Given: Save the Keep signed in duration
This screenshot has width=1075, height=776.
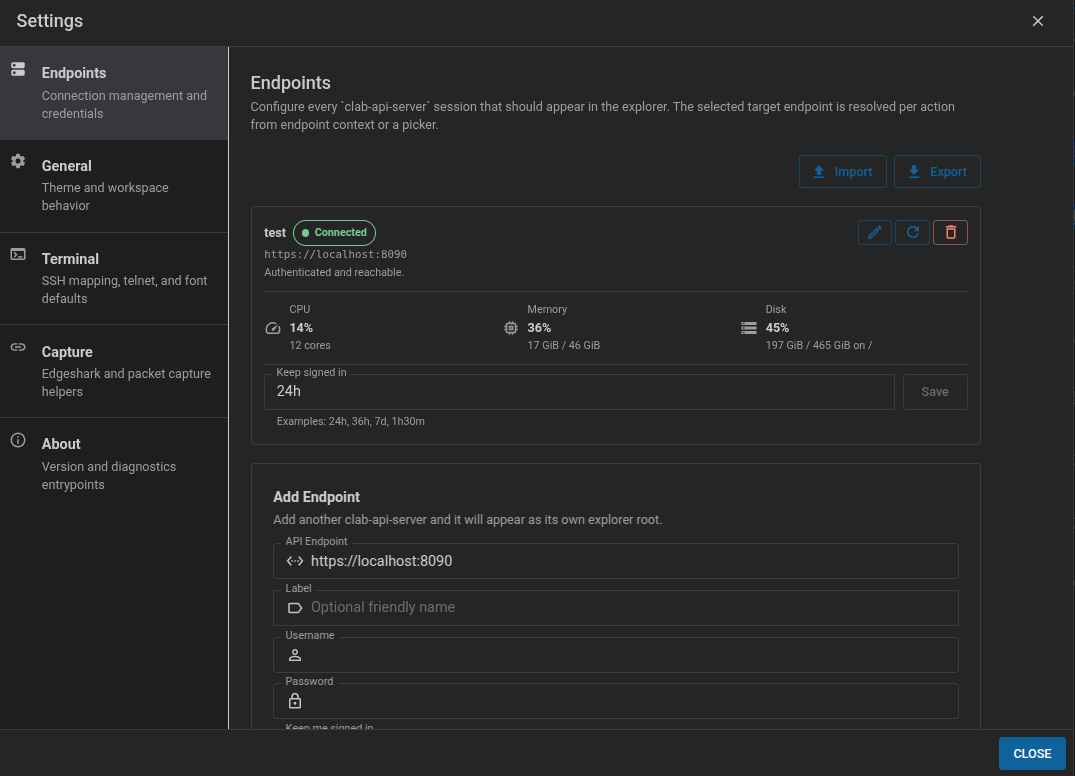Looking at the screenshot, I should (934, 391).
